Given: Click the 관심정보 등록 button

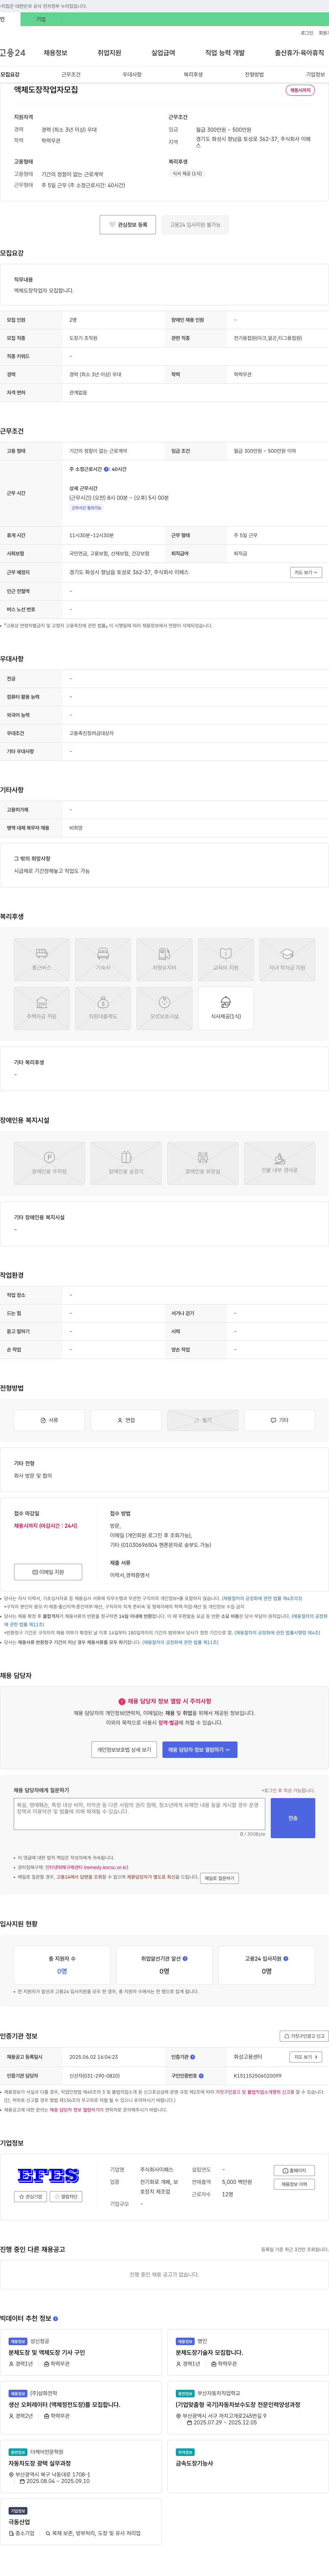Looking at the screenshot, I should pyautogui.click(x=128, y=225).
